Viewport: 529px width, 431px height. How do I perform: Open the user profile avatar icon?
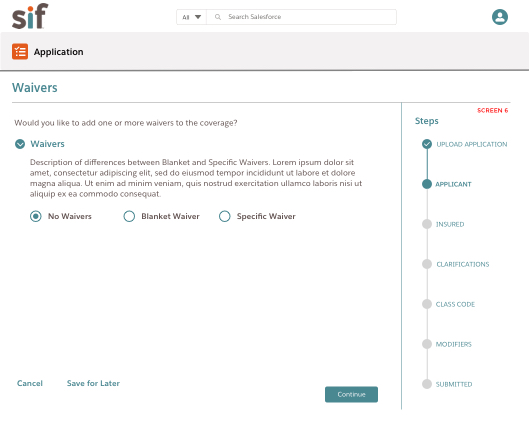pyautogui.click(x=500, y=17)
